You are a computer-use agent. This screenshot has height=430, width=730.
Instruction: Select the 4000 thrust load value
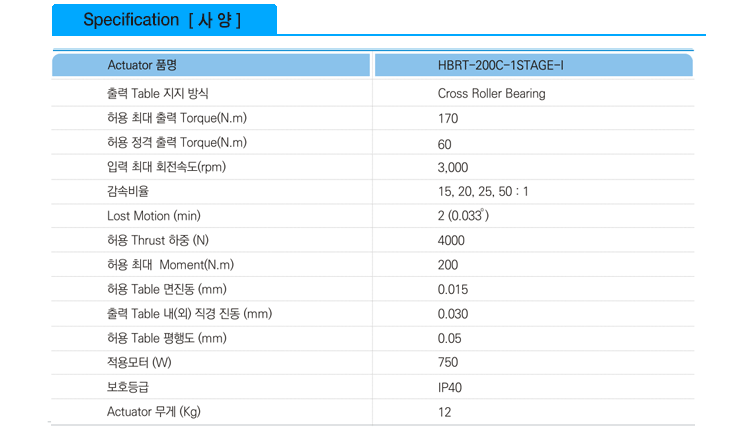click(x=451, y=241)
